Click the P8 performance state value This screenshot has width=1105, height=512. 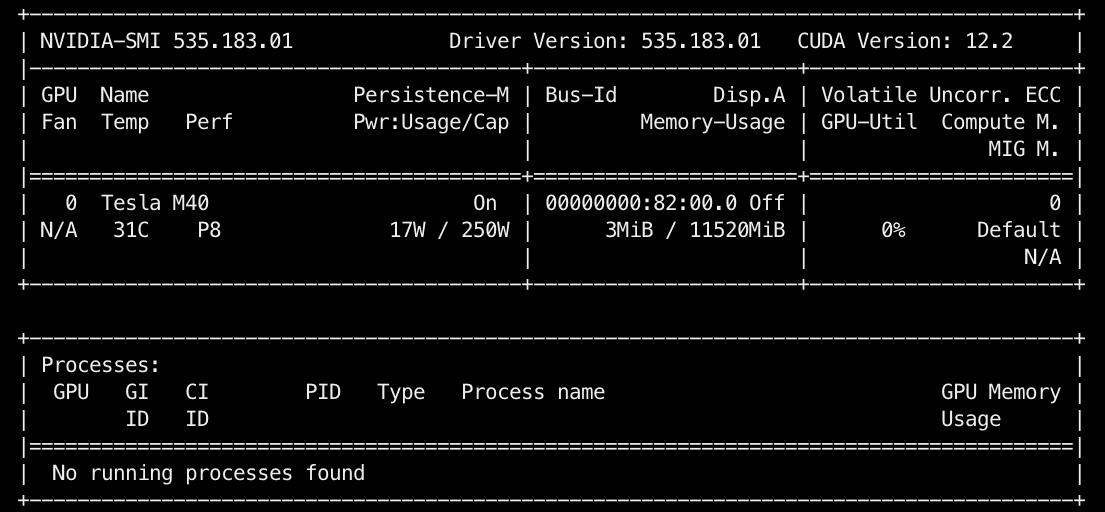209,230
